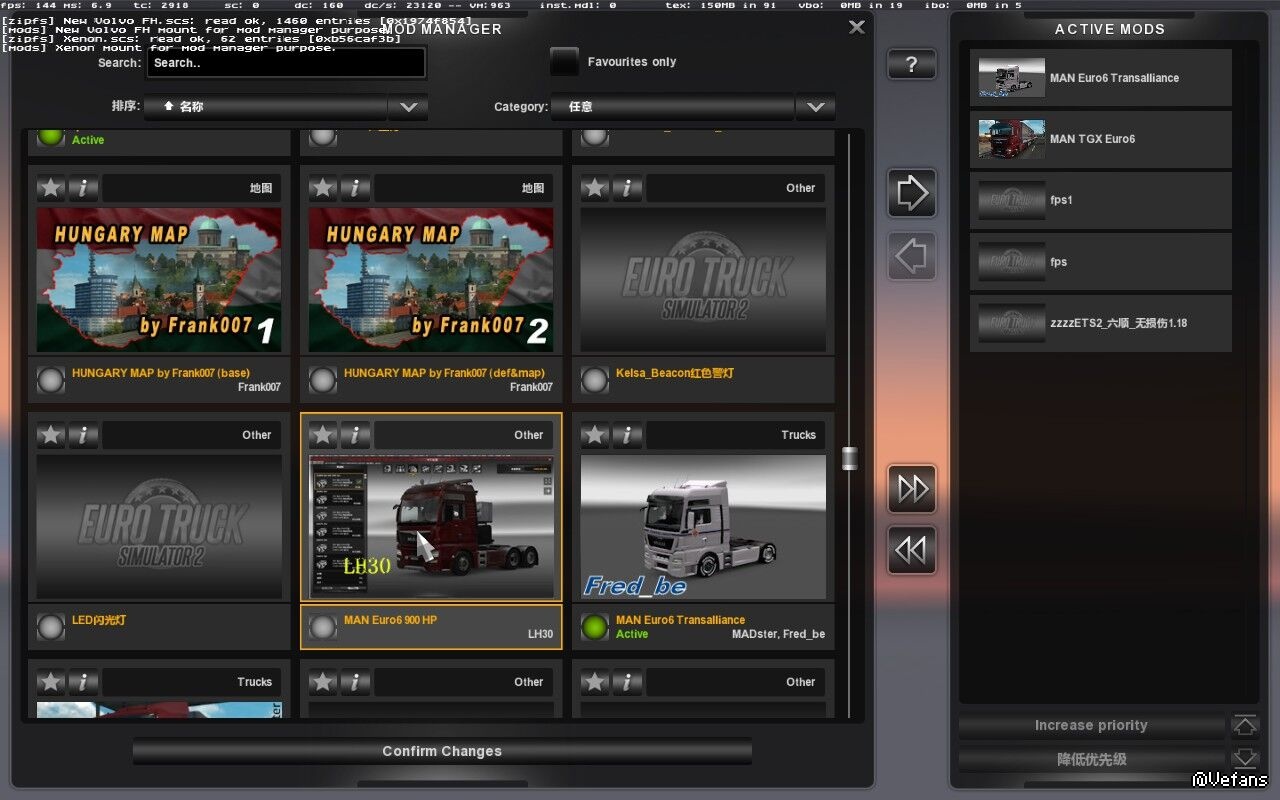Select MAN TGX Euro6 in active mods
Image resolution: width=1280 pixels, height=800 pixels.
point(1100,139)
